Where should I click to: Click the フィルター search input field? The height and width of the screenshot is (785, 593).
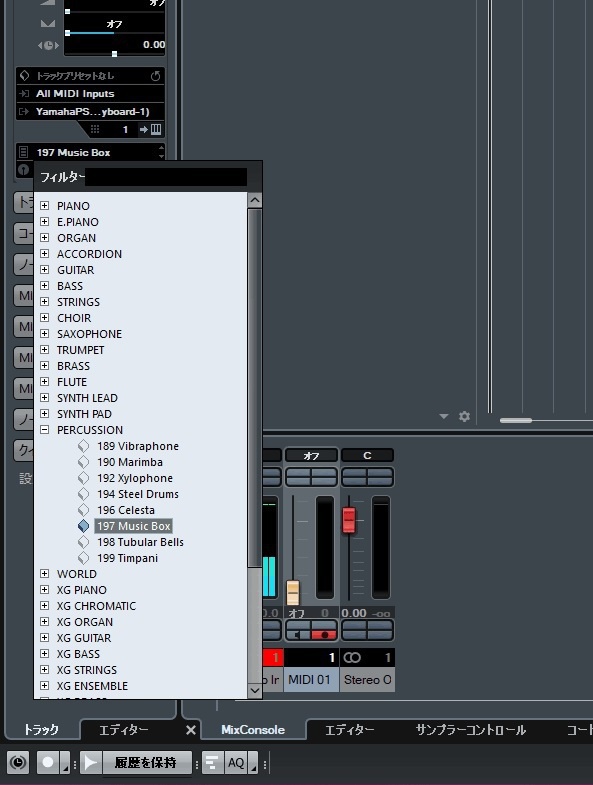point(166,177)
